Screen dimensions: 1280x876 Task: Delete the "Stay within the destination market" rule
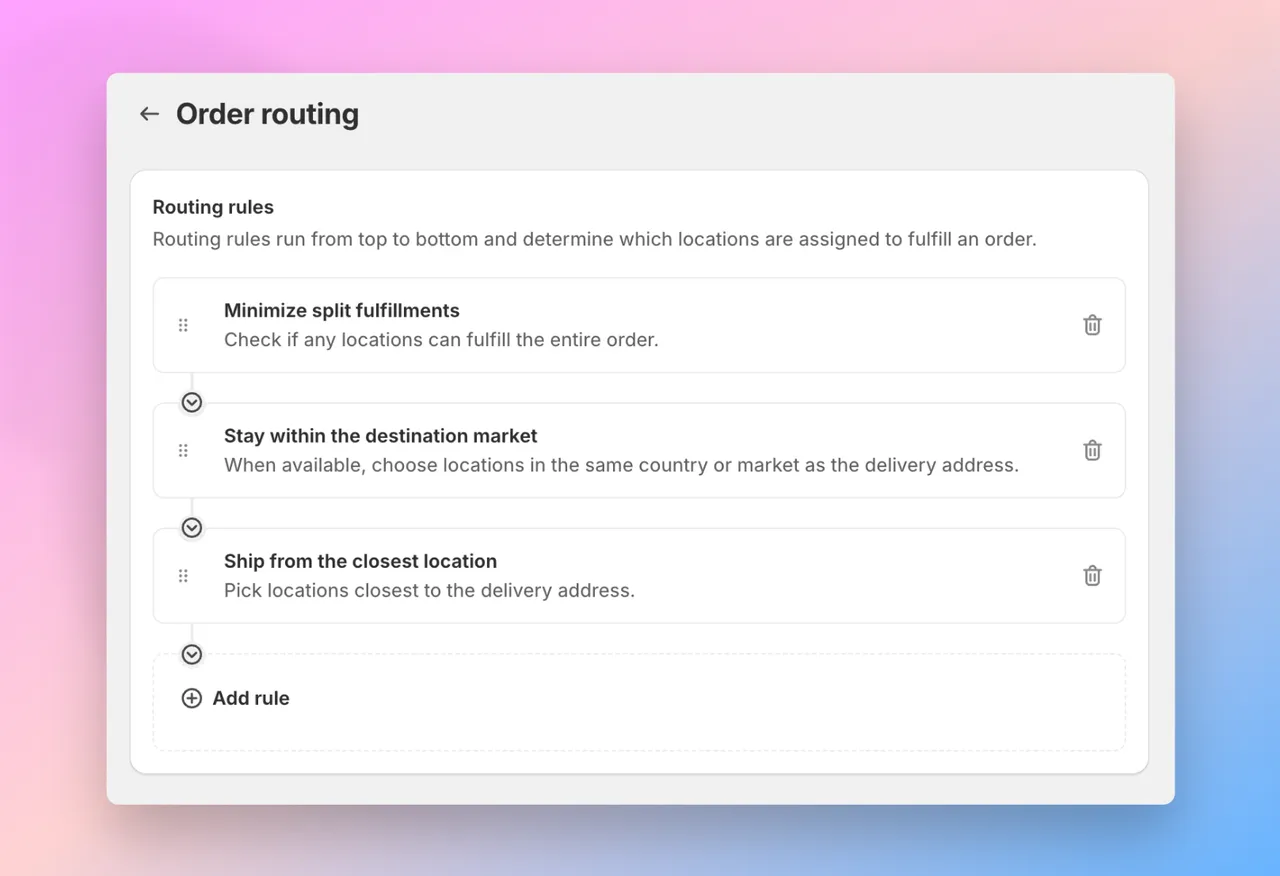(1092, 450)
